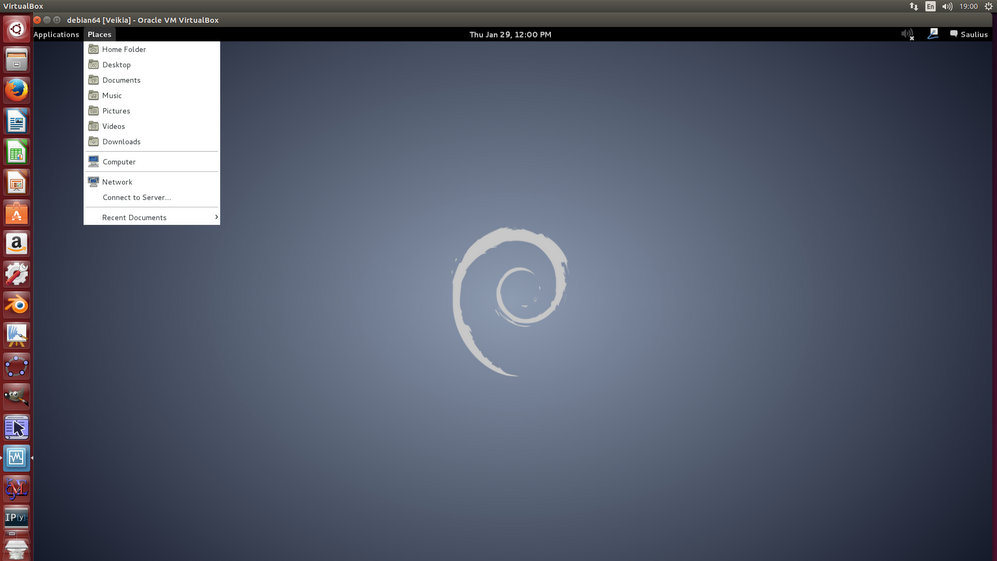Click the Ubuntu Dash home icon
The width and height of the screenshot is (997, 561).
click(x=16, y=30)
